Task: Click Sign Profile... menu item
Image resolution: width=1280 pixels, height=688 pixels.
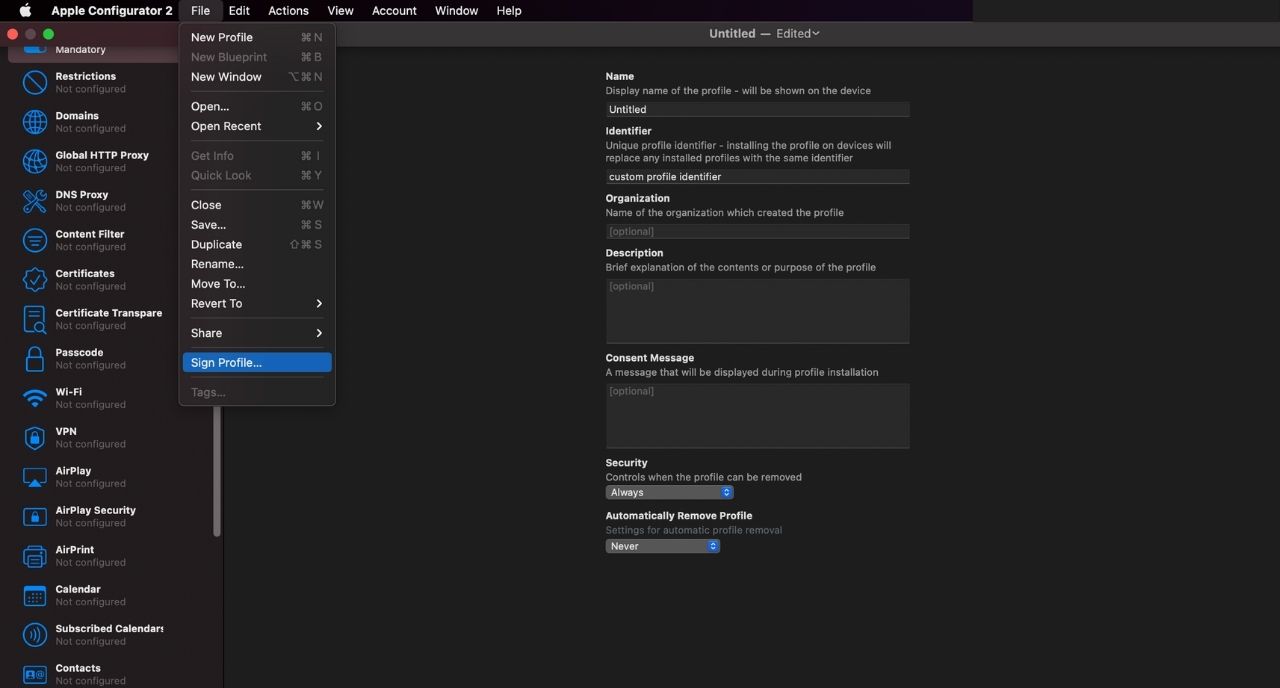Action: (x=257, y=362)
